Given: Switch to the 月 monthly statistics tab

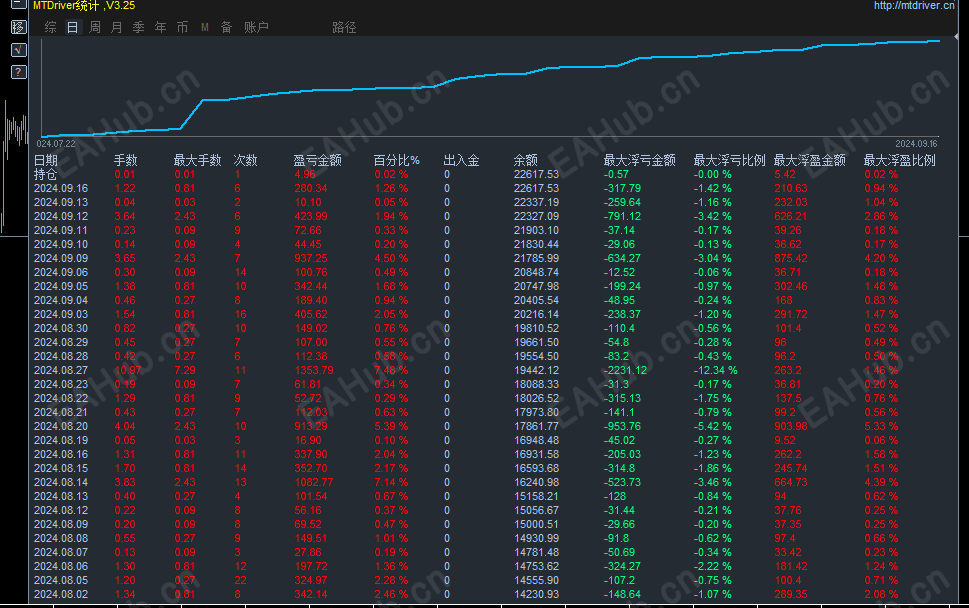Looking at the screenshot, I should [x=115, y=28].
